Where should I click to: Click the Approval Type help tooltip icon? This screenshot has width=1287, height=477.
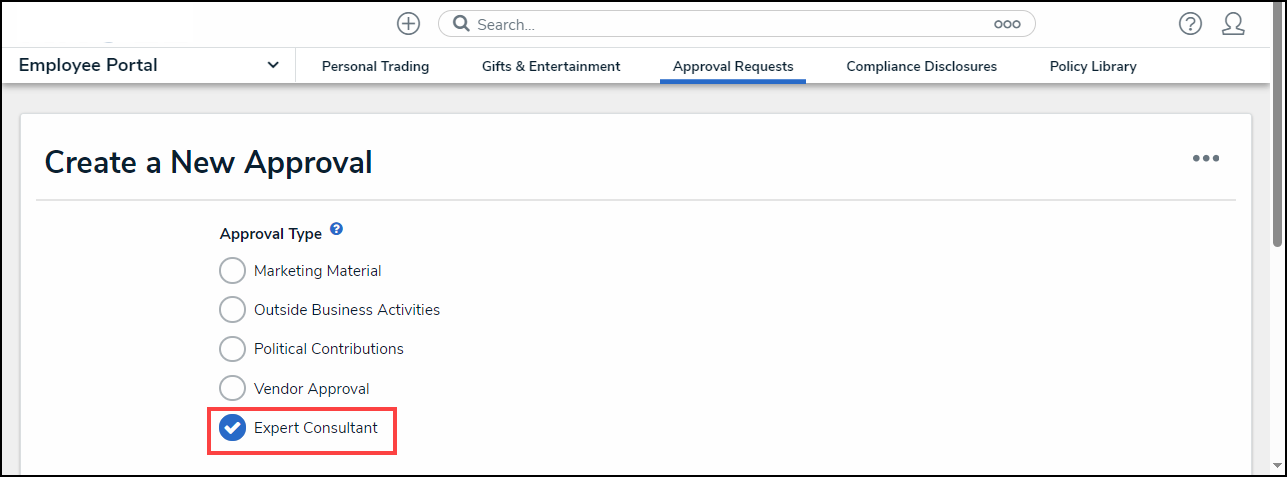pyautogui.click(x=336, y=229)
